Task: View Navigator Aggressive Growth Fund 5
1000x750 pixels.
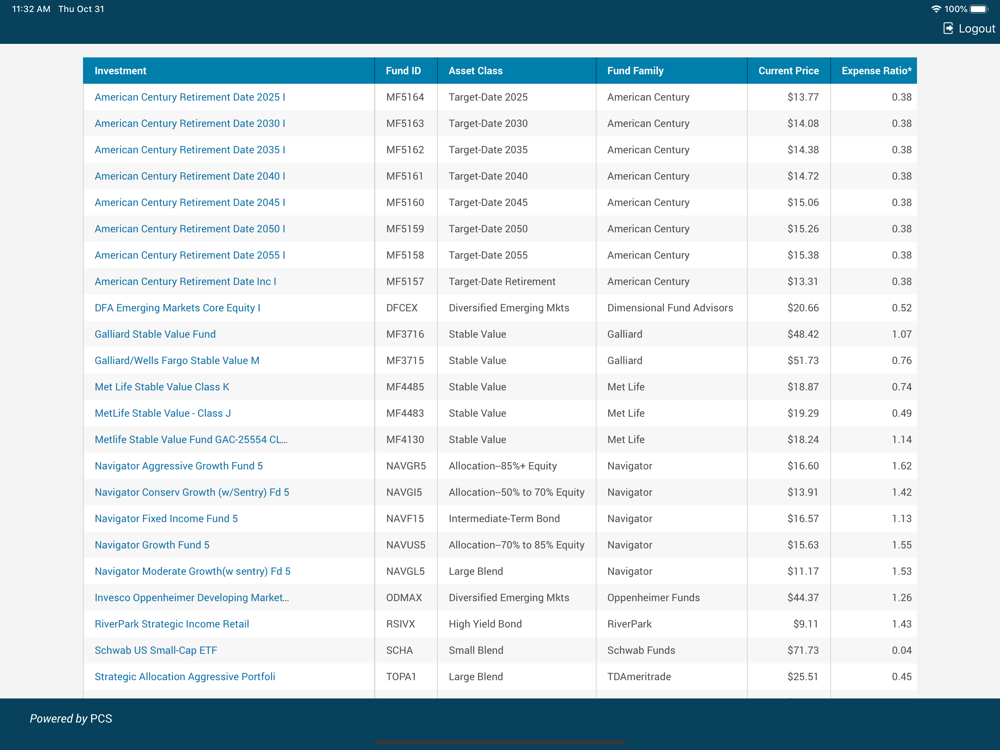Action: [x=179, y=466]
